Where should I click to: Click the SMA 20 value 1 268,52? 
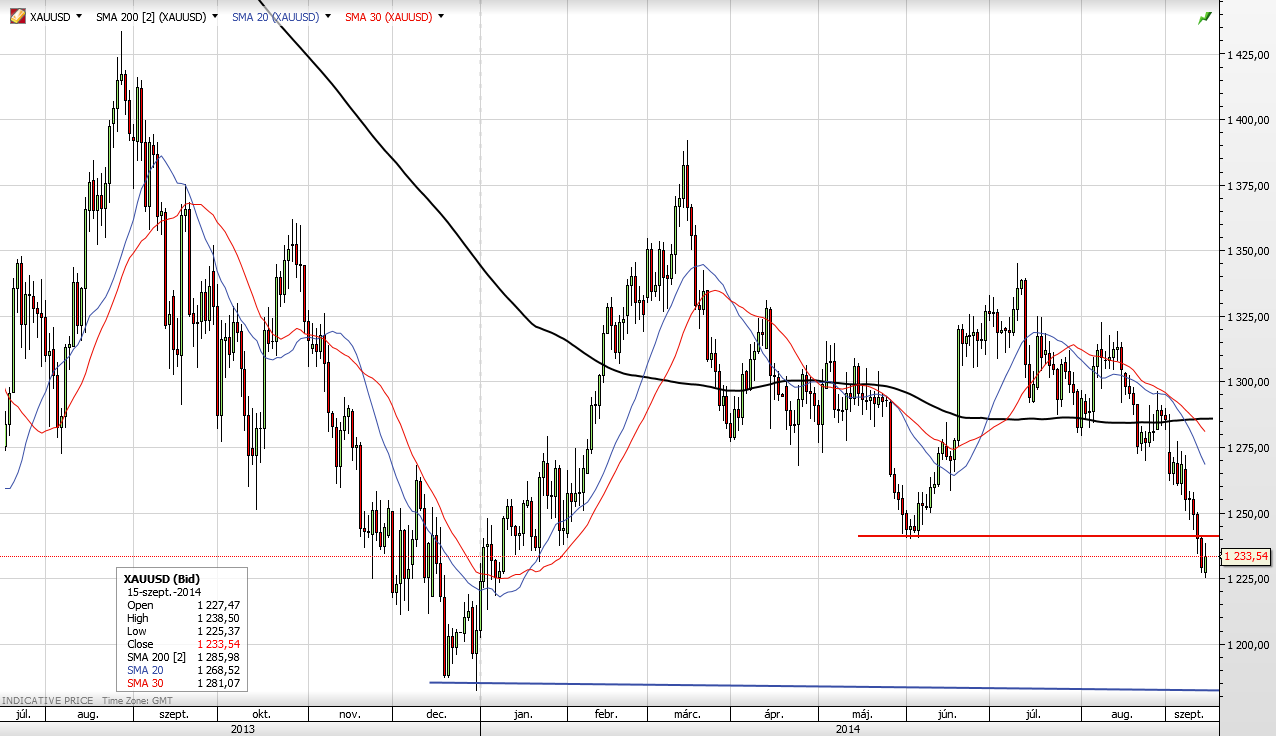click(x=217, y=670)
